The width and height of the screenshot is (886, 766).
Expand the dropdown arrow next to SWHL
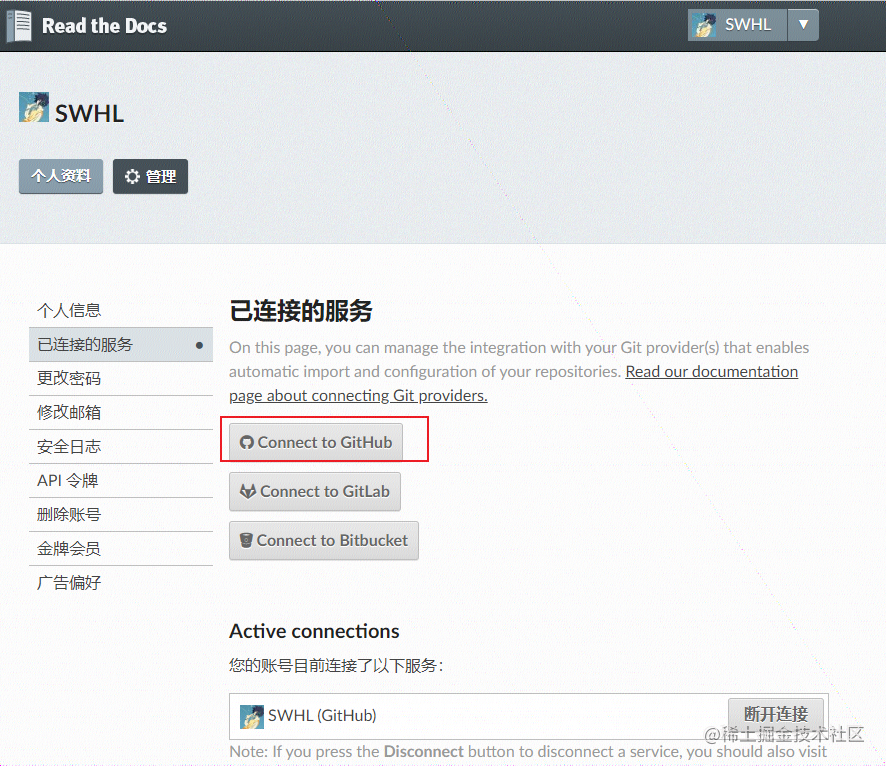(x=803, y=25)
